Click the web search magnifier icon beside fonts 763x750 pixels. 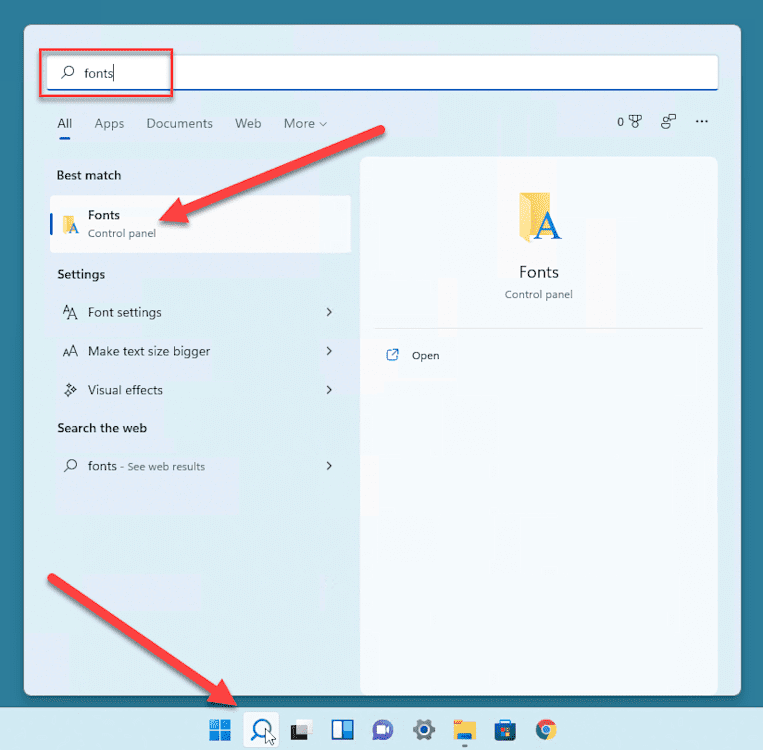71,466
